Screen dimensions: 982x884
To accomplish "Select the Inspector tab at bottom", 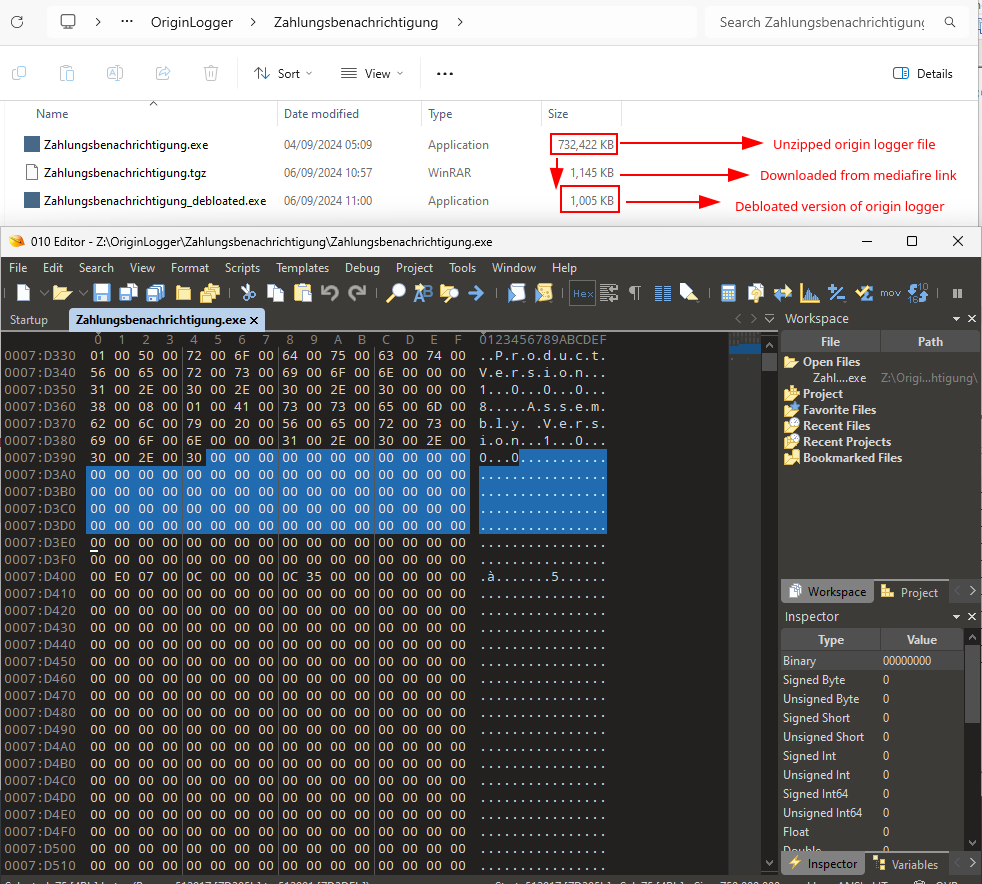I will [824, 864].
